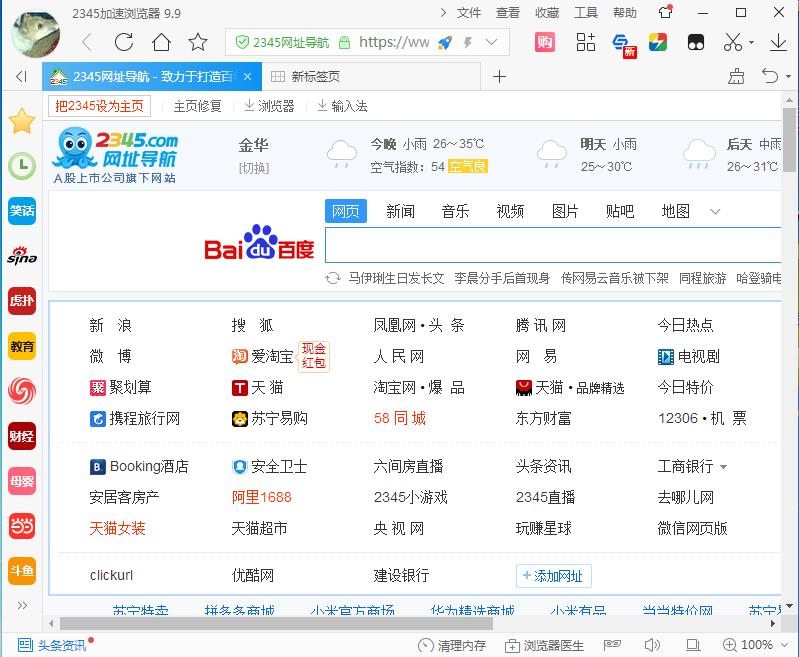Go to browser home page icon
Screen dimensions: 799x657
pyautogui.click(x=161, y=42)
